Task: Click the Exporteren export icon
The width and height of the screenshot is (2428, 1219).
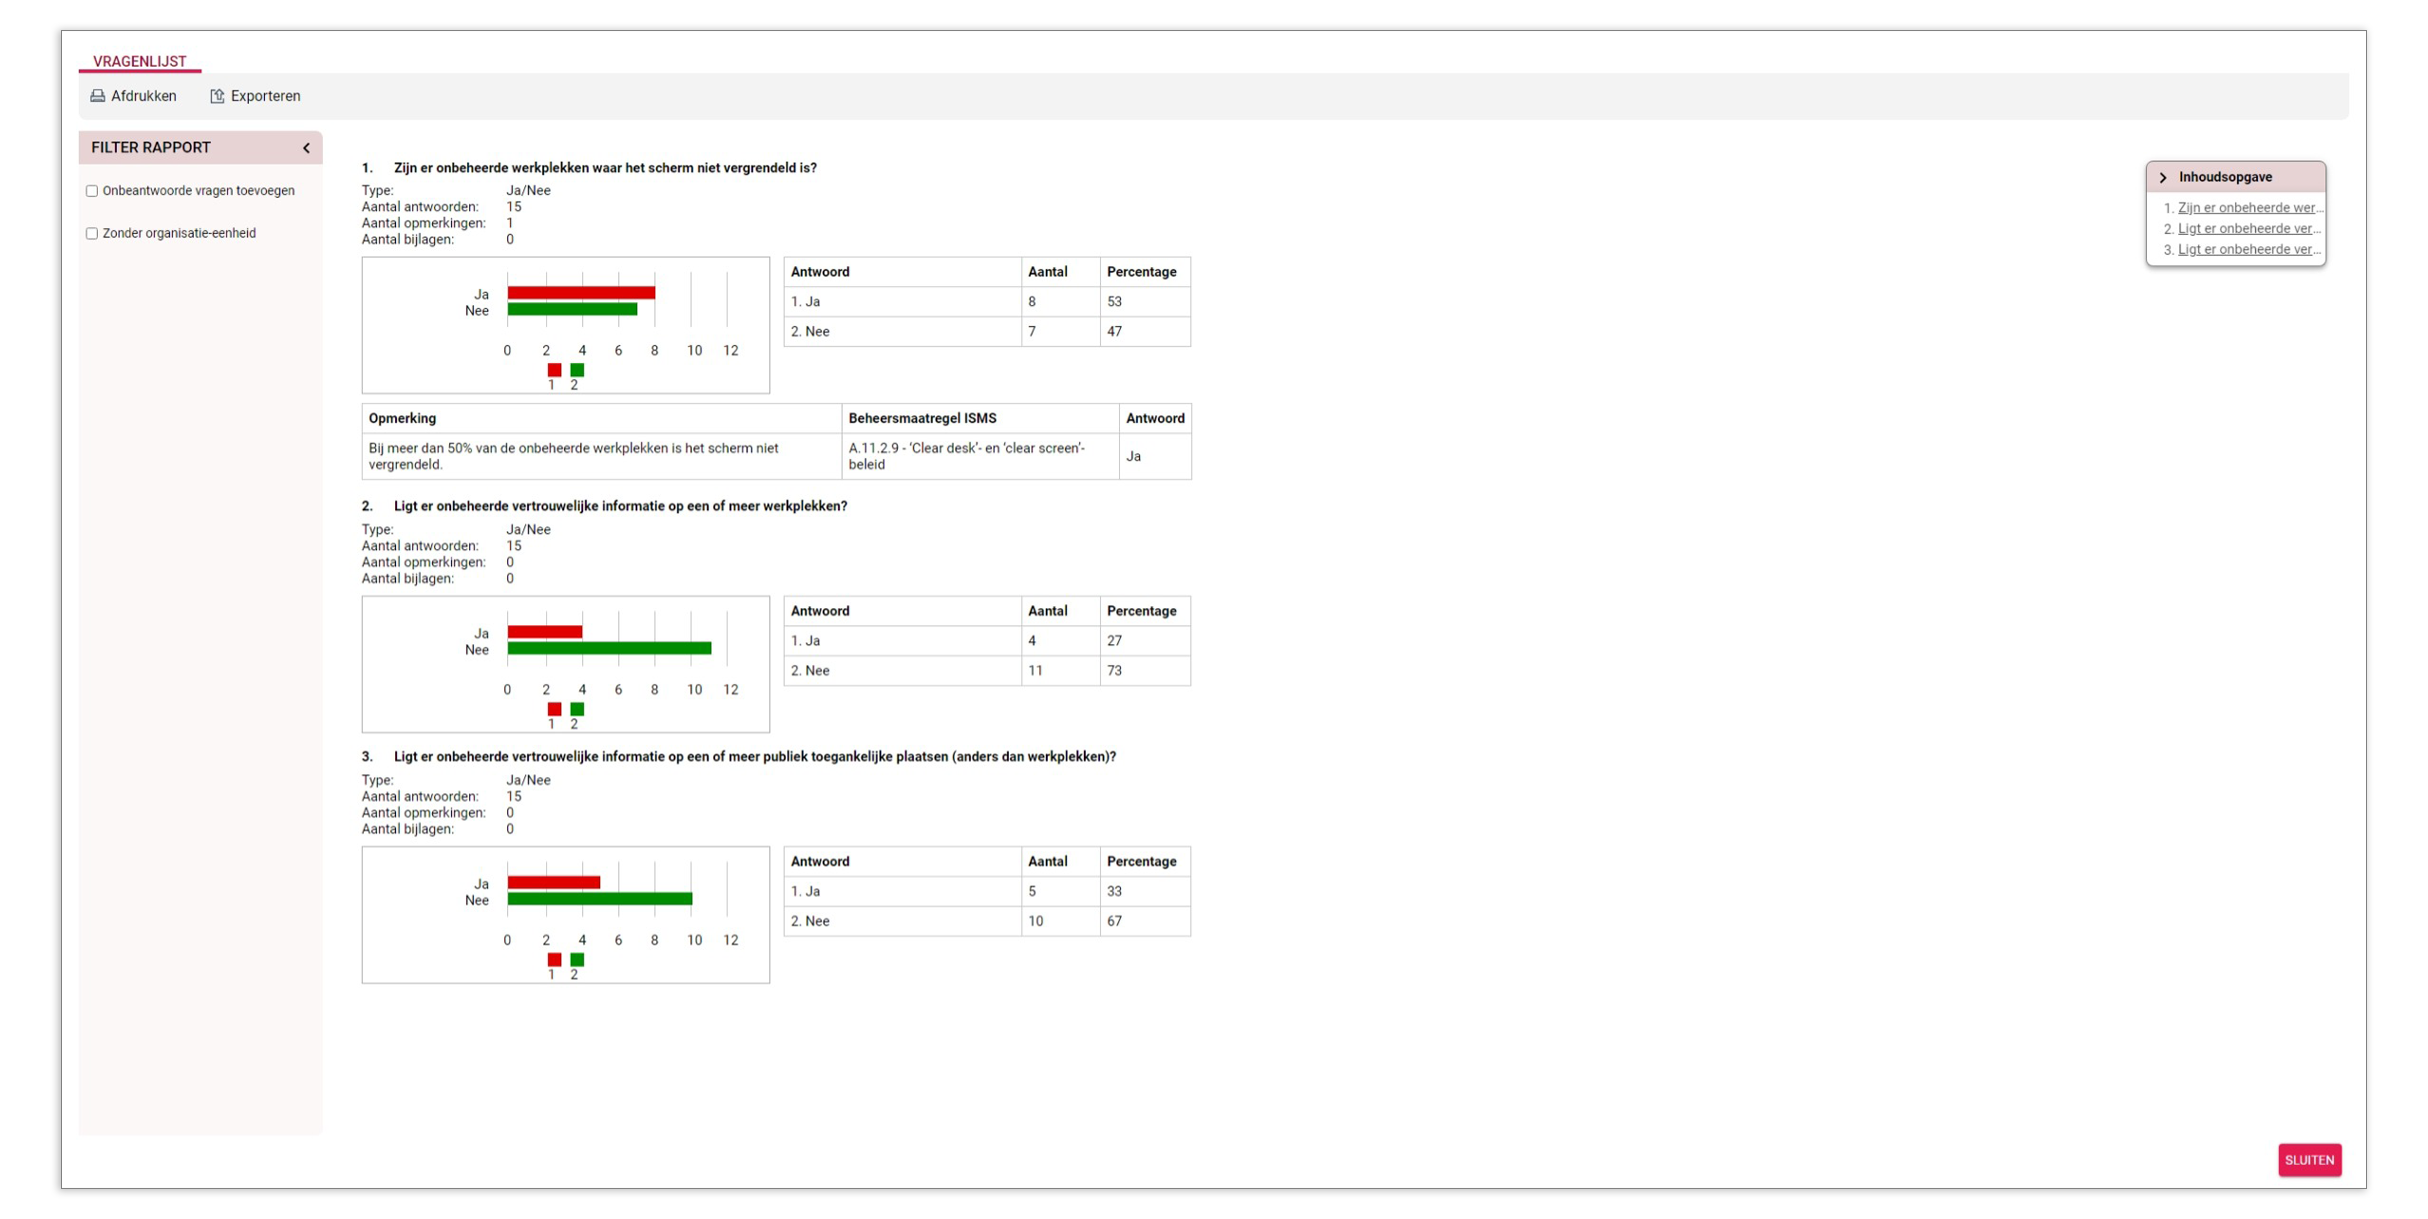Action: coord(217,96)
